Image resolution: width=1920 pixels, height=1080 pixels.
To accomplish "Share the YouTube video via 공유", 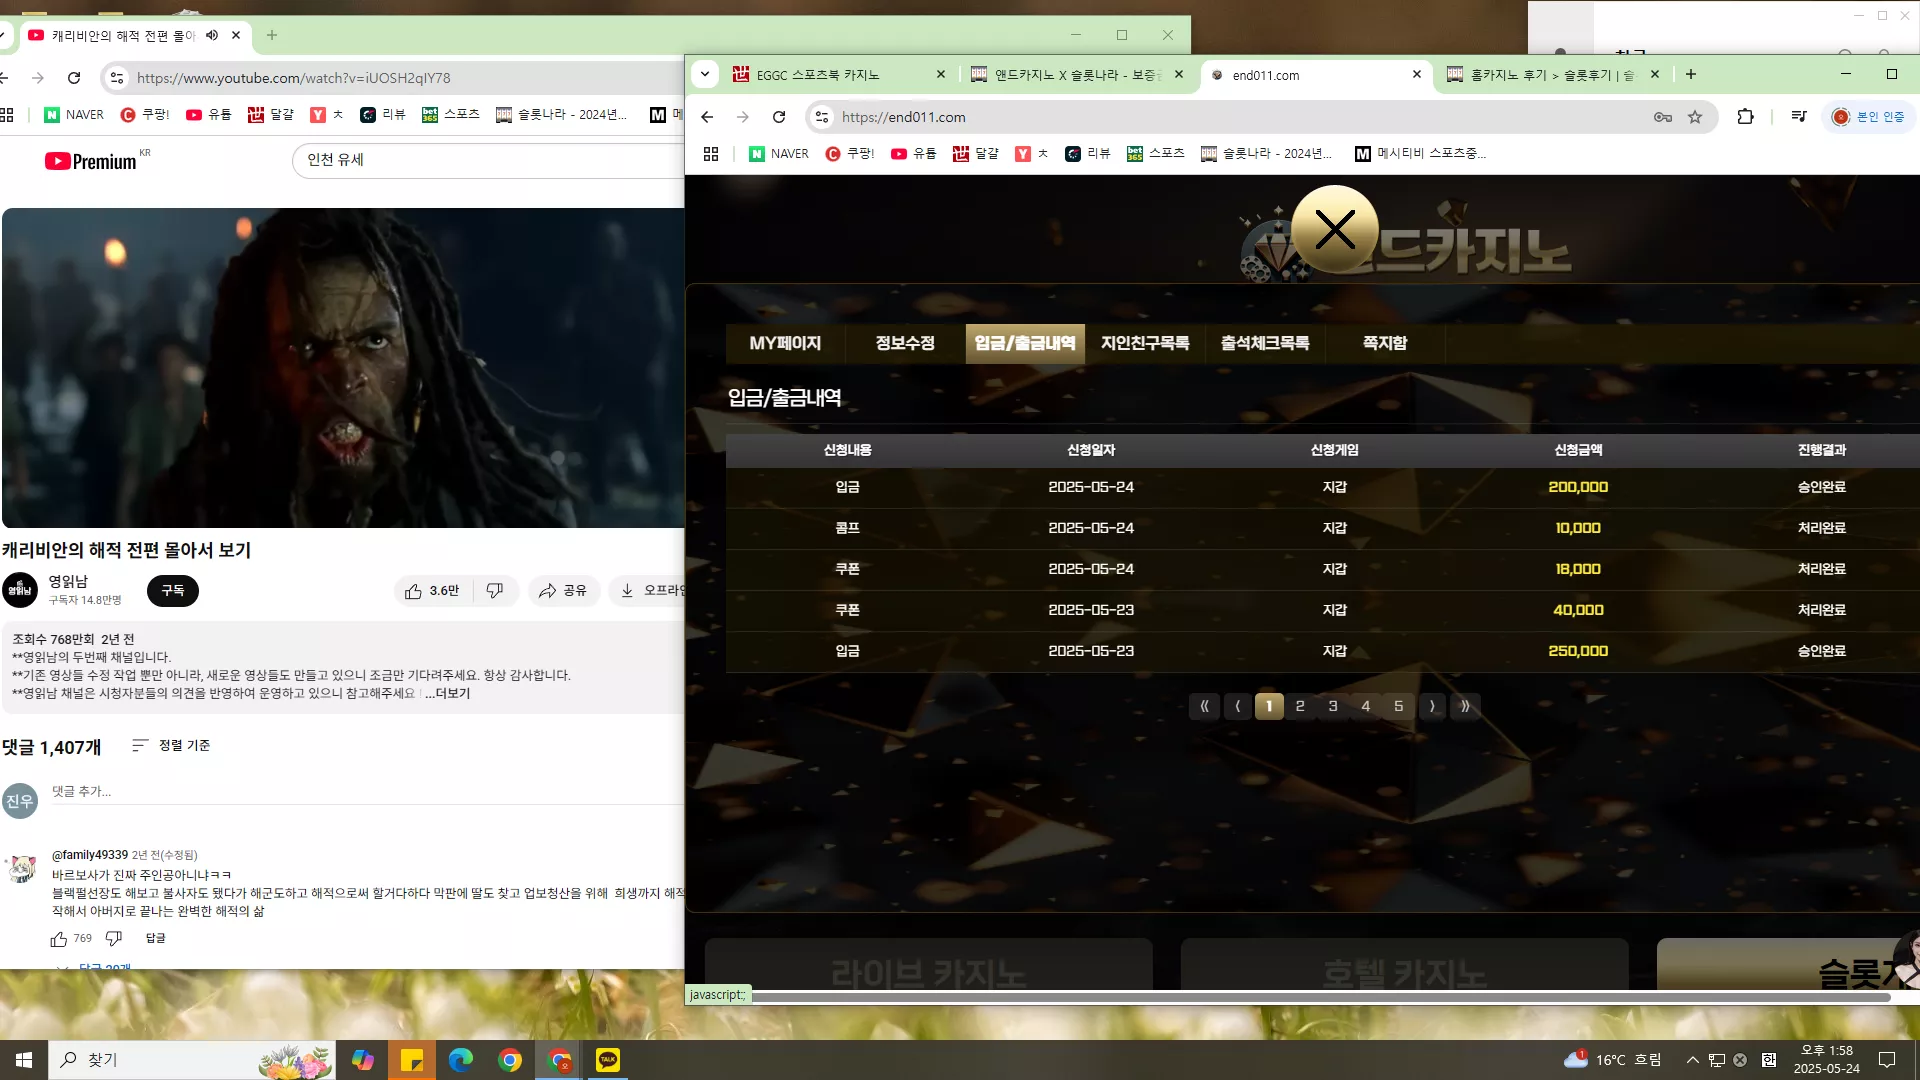I will (563, 591).
